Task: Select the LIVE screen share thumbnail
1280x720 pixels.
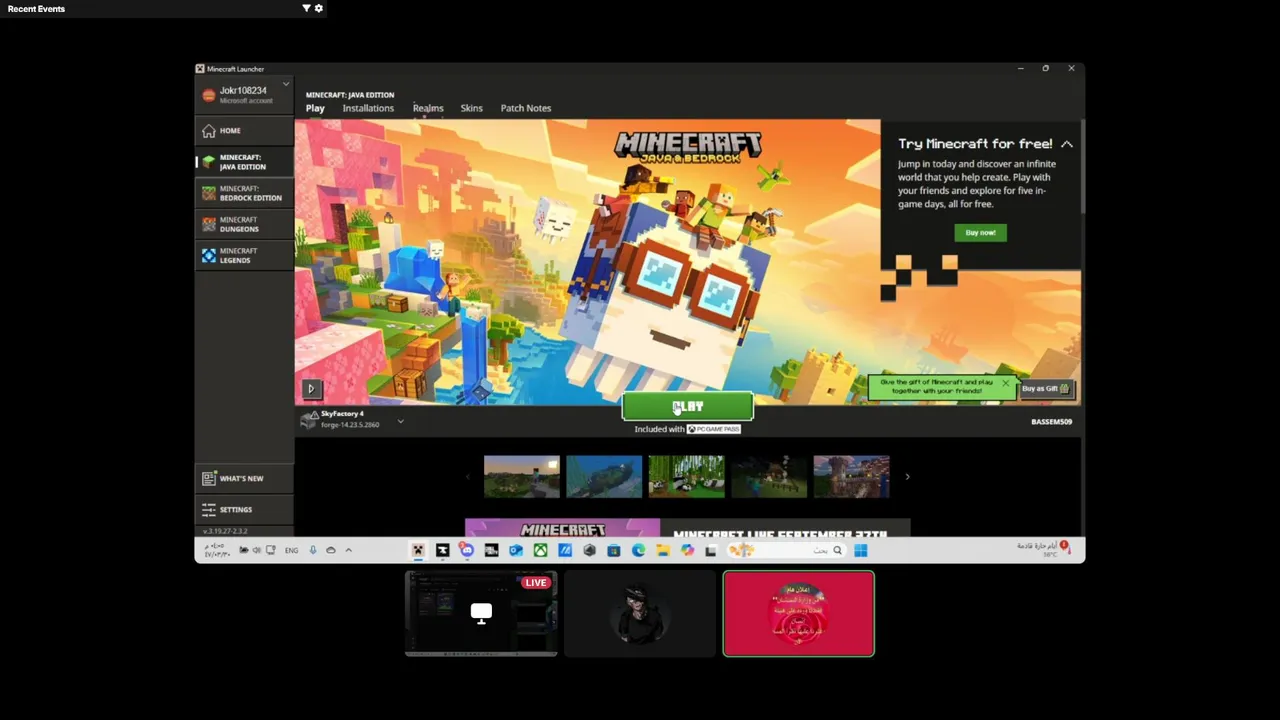Action: [481, 613]
